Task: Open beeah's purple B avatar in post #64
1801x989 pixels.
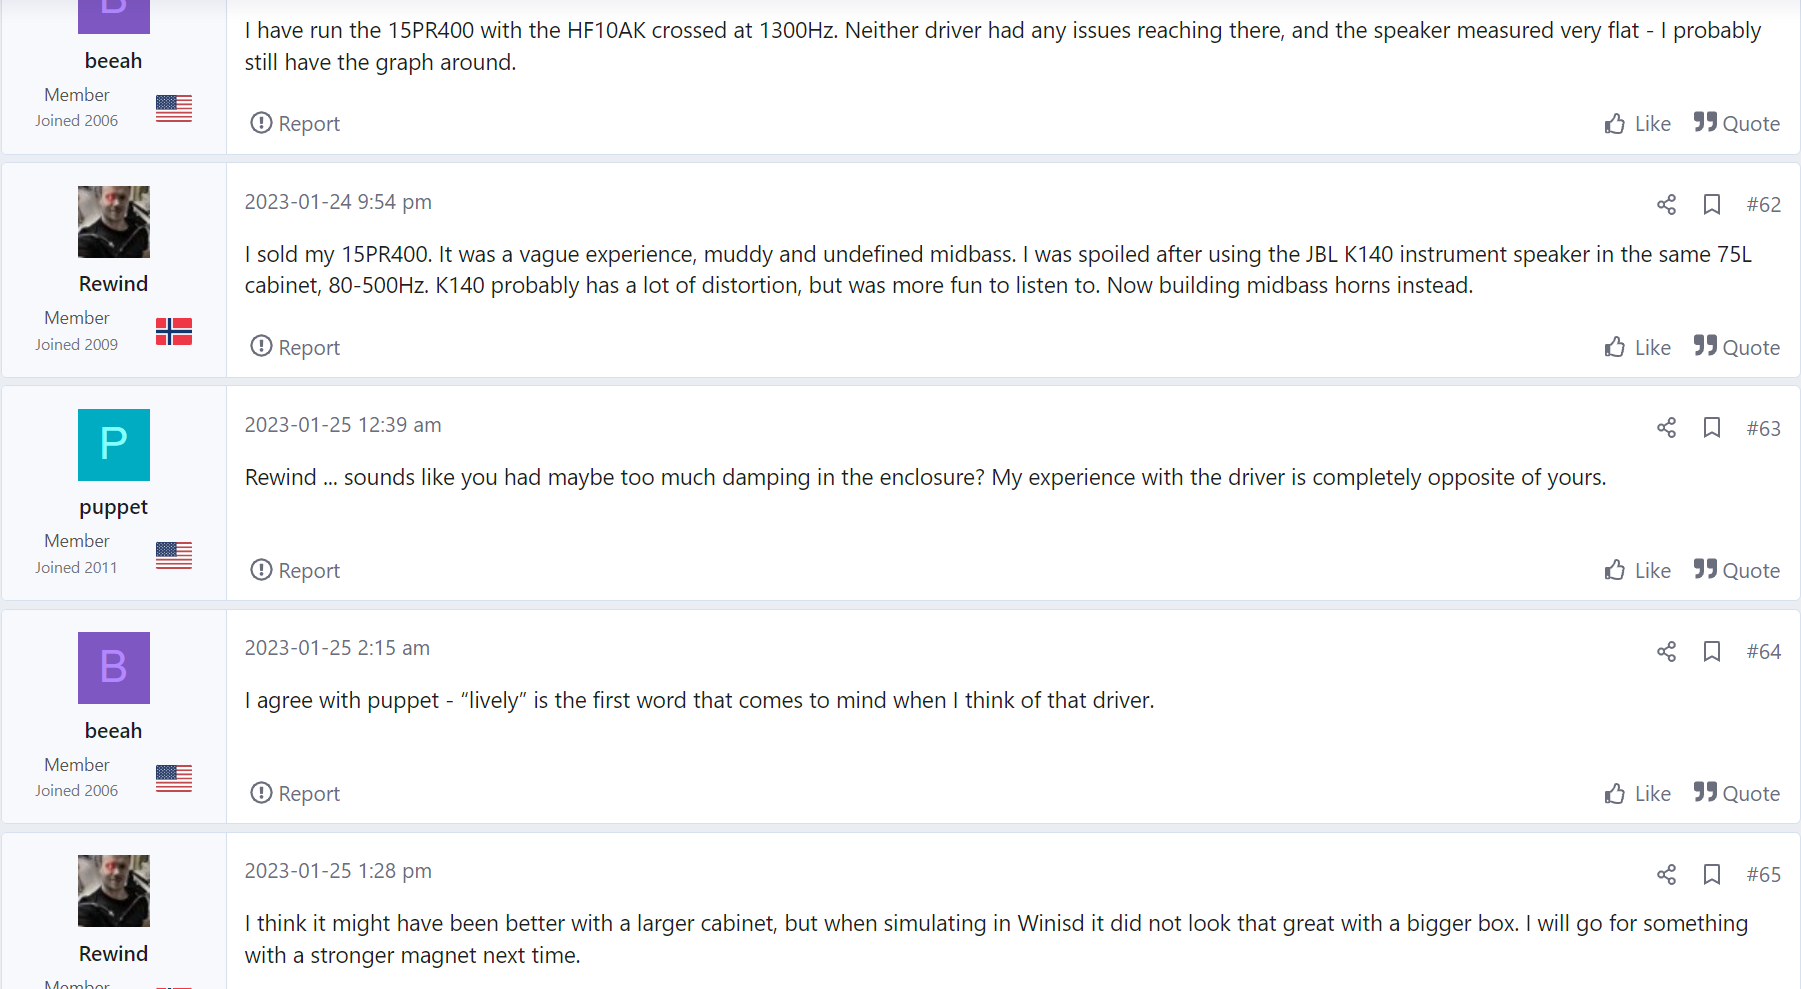Action: 114,668
